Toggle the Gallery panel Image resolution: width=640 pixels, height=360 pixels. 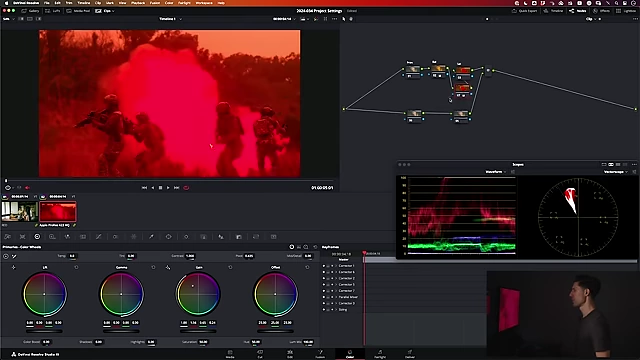[30, 11]
